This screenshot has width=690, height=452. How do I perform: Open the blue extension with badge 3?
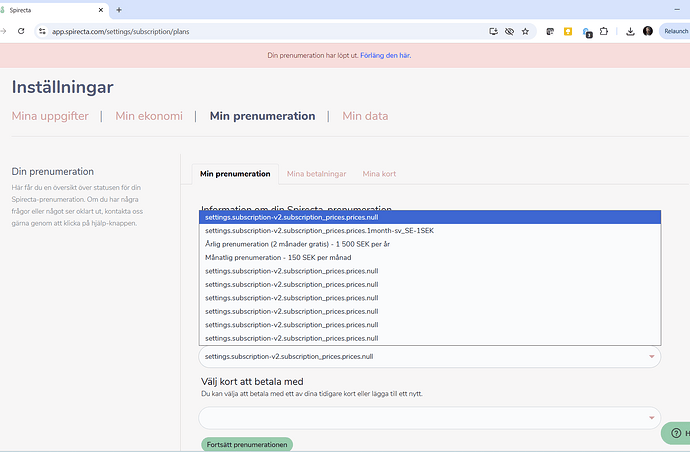pyautogui.click(x=587, y=32)
